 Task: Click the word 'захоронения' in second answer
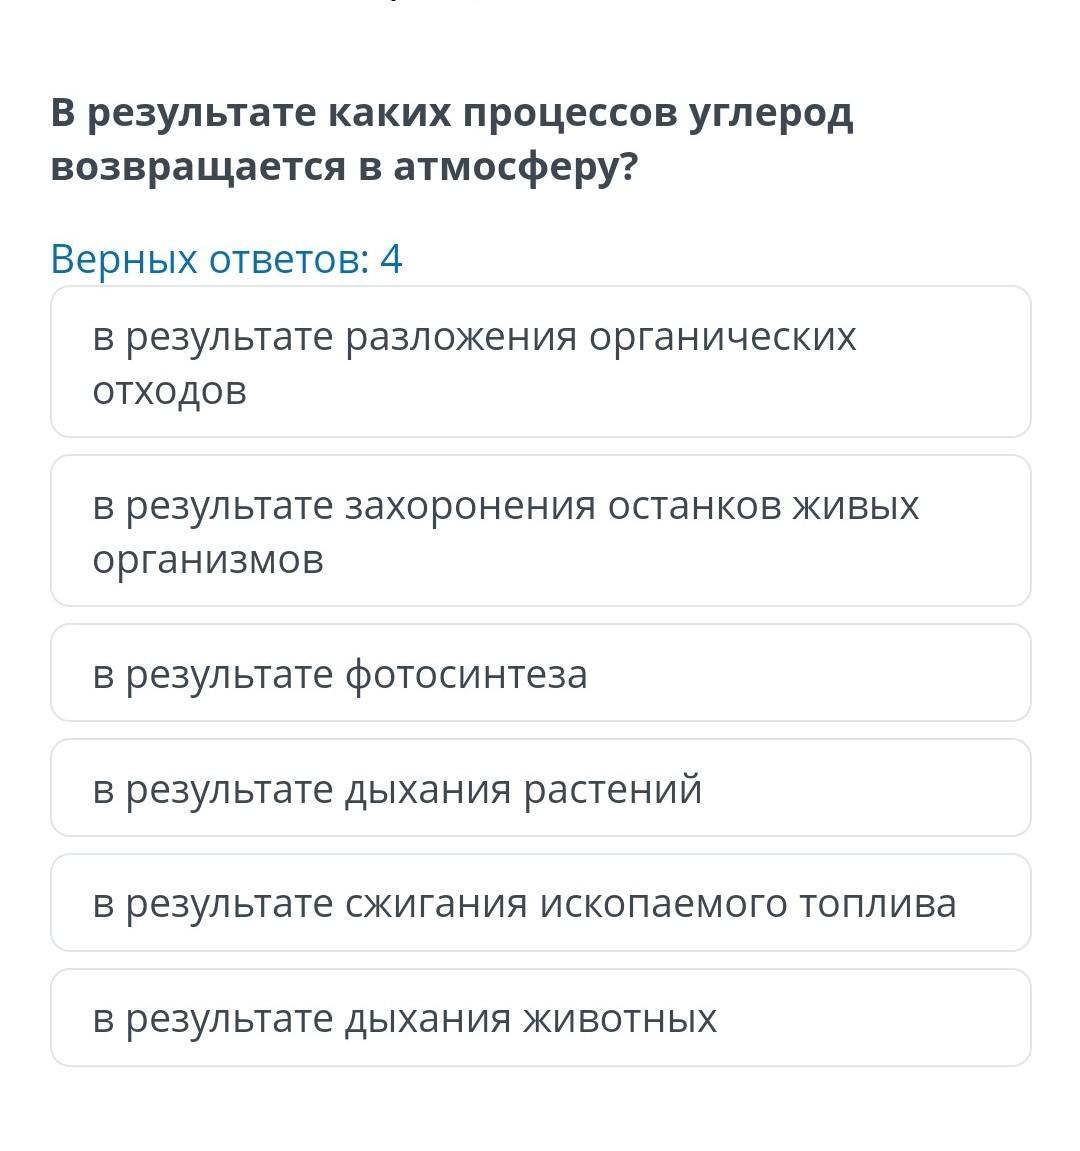[x=470, y=506]
